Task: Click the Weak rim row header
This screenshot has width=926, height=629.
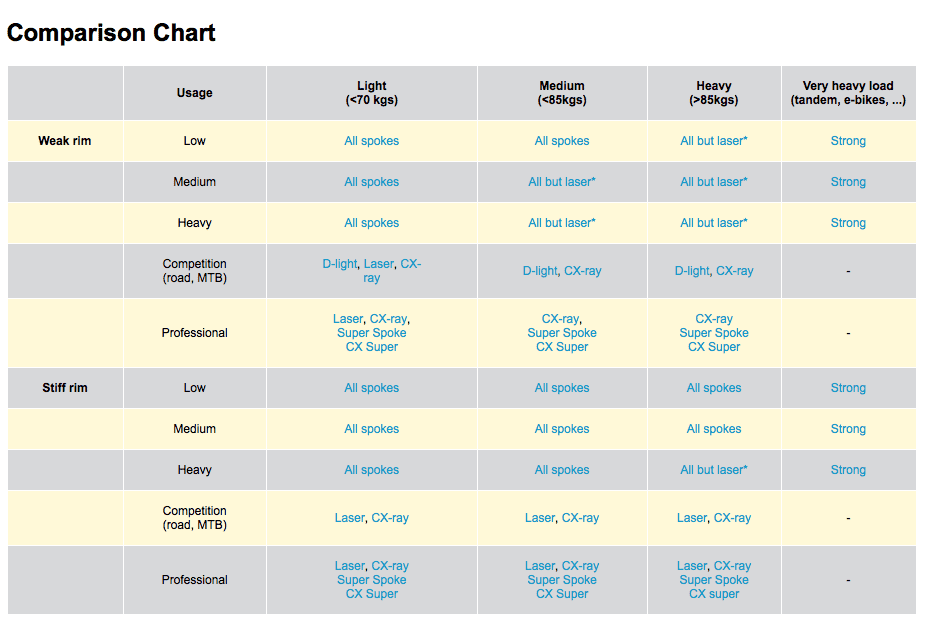Action: coord(64,141)
